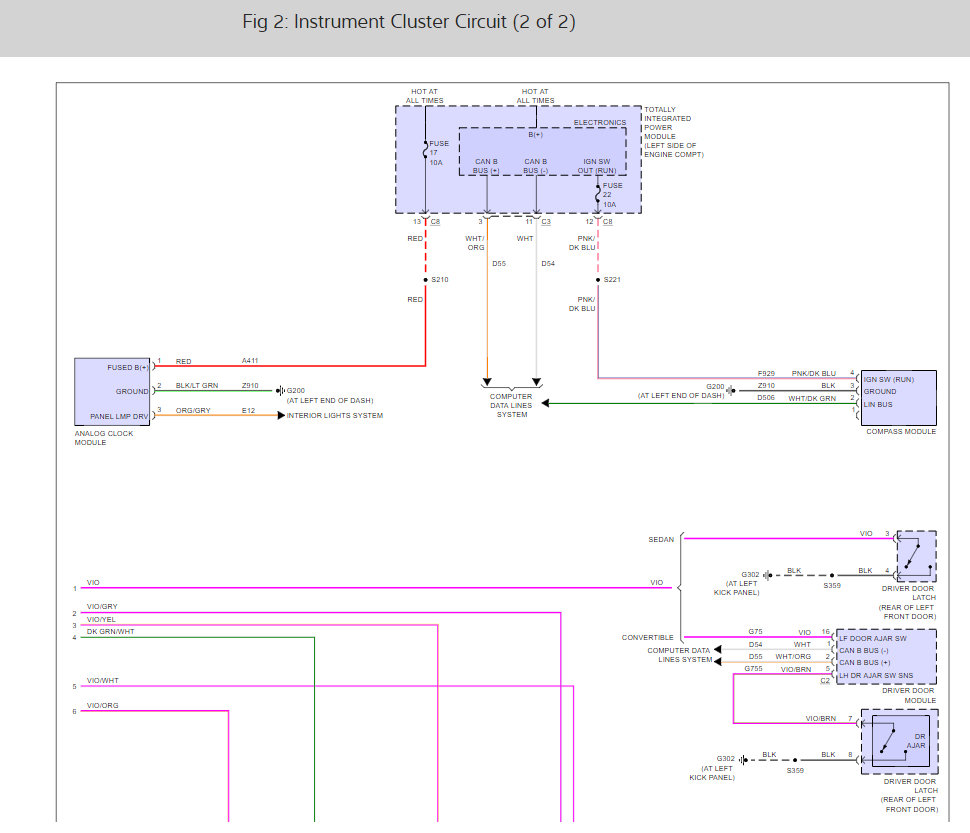Viewport: 970px width, 833px height.
Task: Click the 'IGN SW (RUN)' pin in the compass module
Action: pyautogui.click(x=888, y=380)
